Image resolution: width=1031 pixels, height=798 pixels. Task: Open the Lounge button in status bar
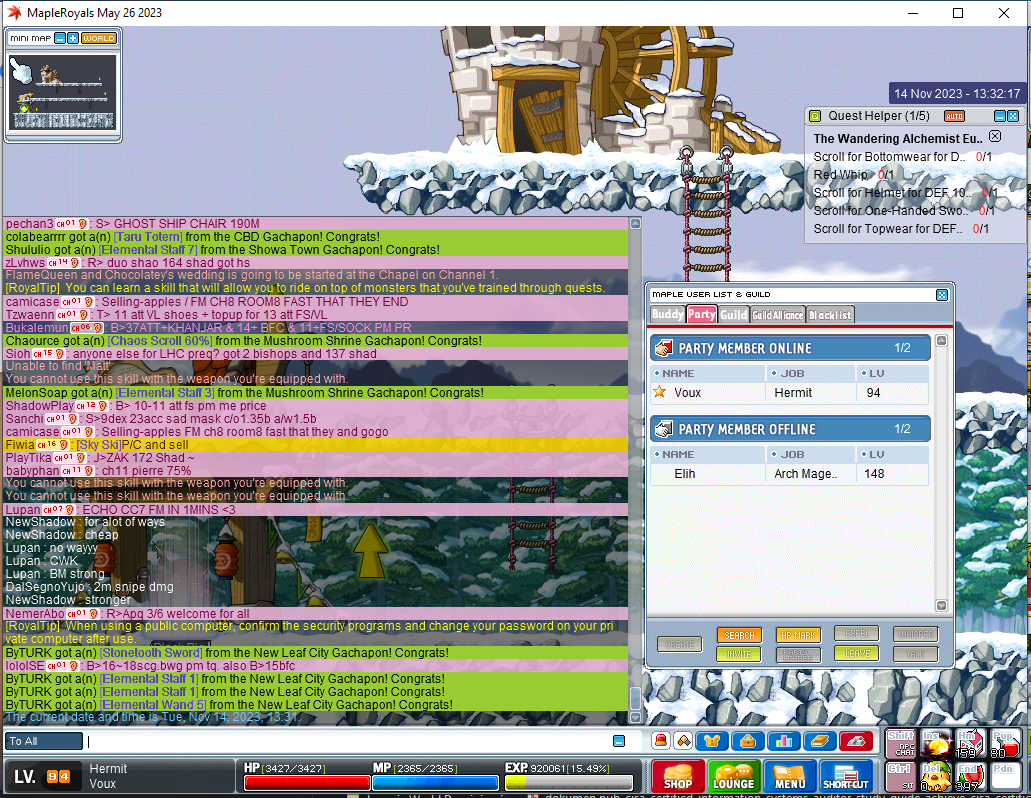(x=733, y=776)
